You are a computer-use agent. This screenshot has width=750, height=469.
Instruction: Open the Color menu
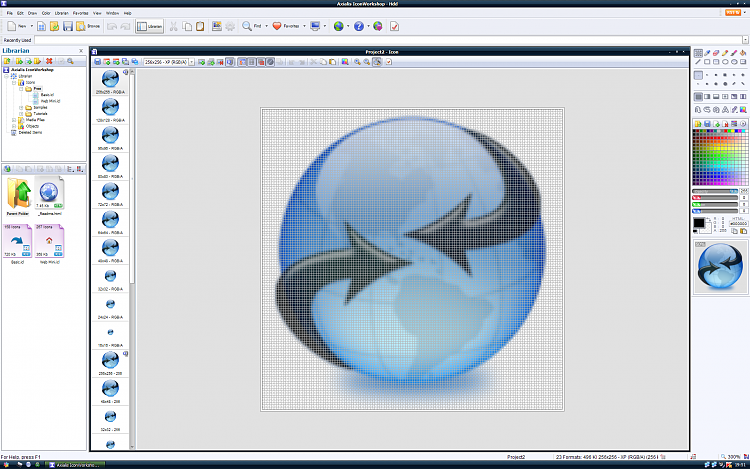(x=46, y=13)
